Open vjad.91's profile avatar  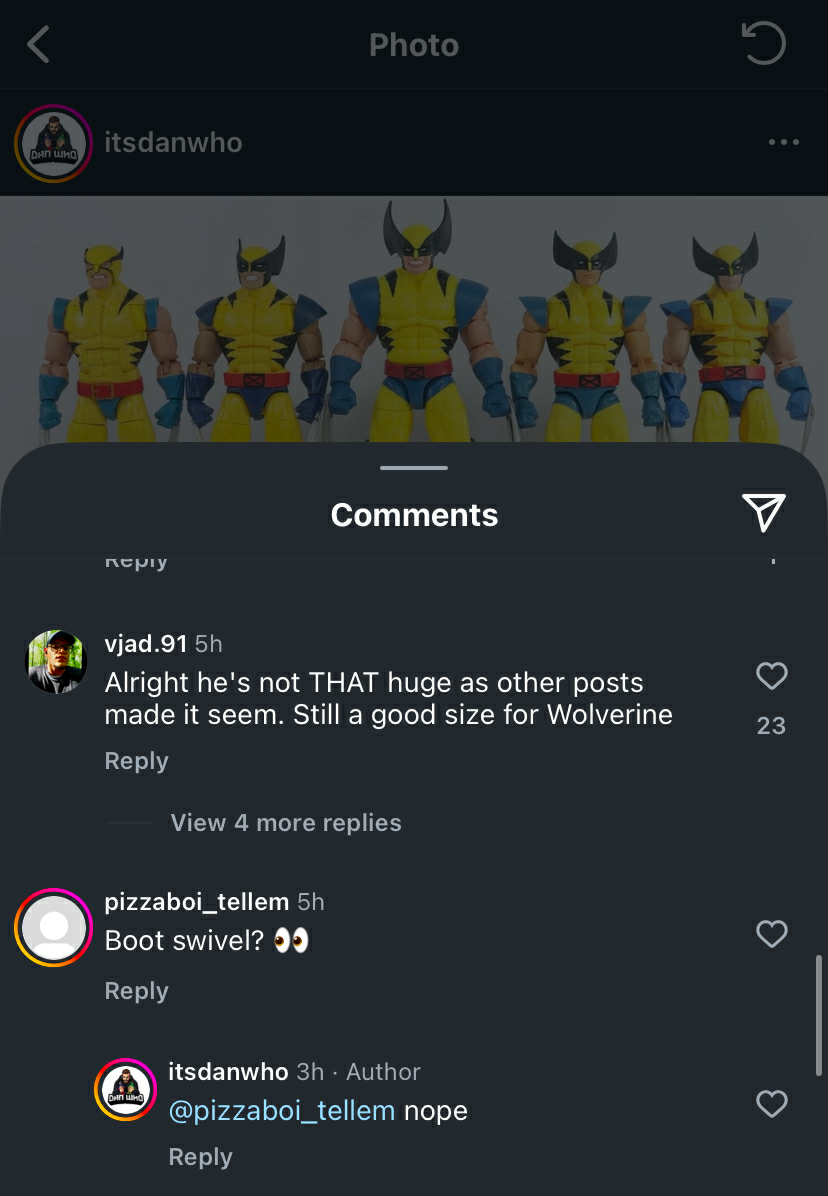[55, 662]
